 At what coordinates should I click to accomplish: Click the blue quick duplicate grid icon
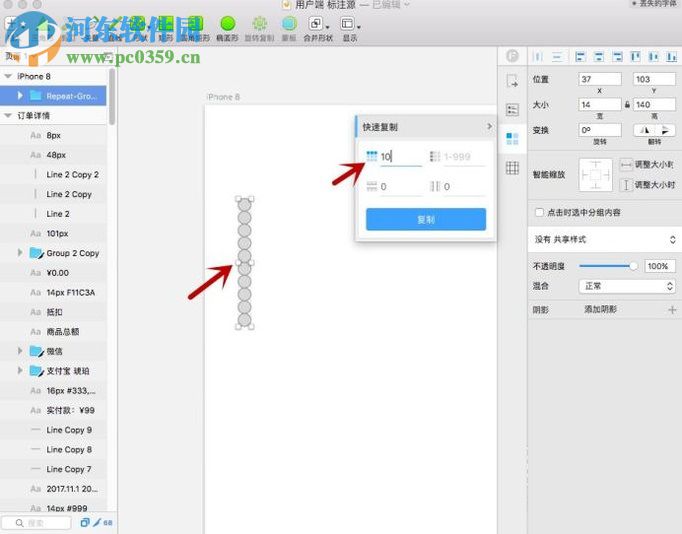coord(512,139)
